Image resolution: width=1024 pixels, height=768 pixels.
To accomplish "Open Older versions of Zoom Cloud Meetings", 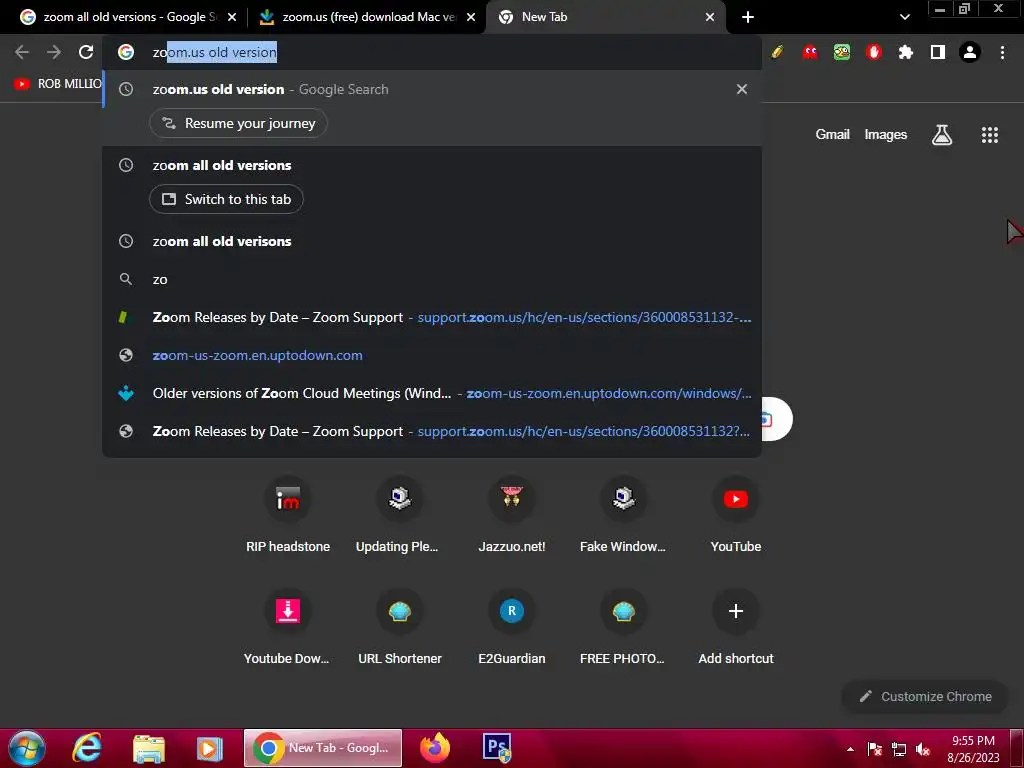I will (432, 393).
